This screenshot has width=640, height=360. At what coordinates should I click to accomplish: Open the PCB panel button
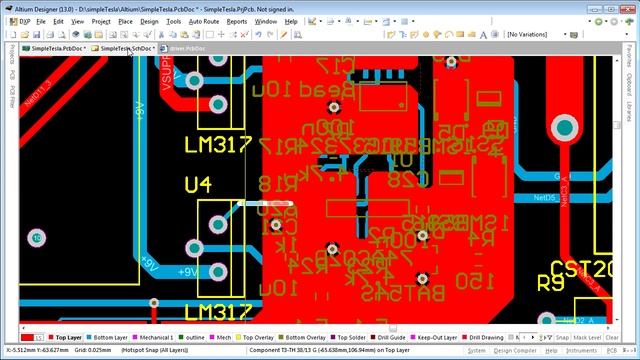[x=612, y=351]
